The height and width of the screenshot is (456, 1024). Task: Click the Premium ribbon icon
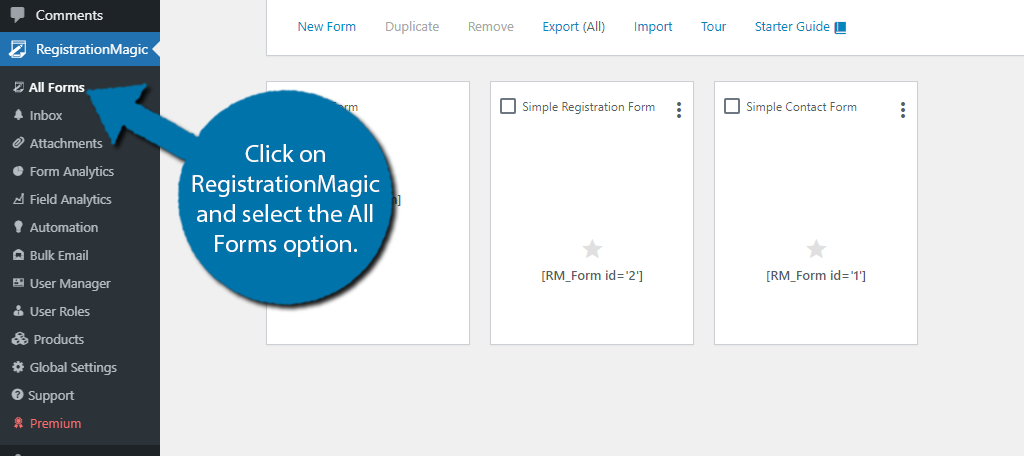18,423
